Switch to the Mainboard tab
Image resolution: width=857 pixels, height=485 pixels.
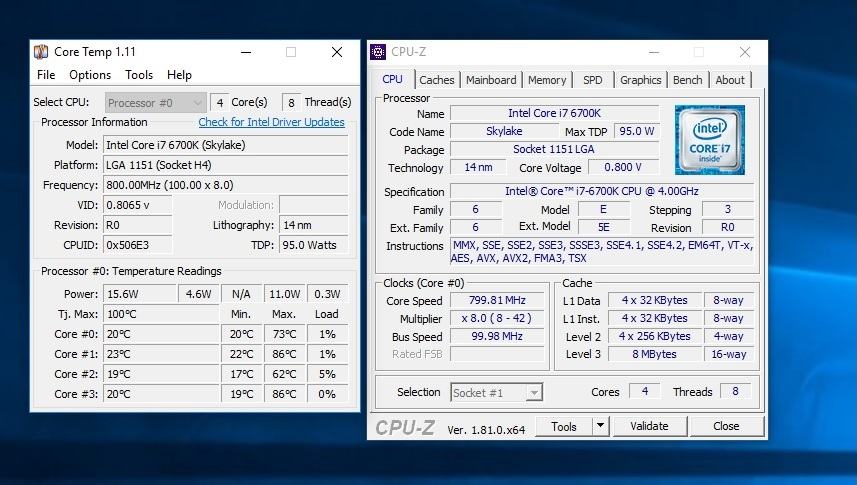point(491,80)
